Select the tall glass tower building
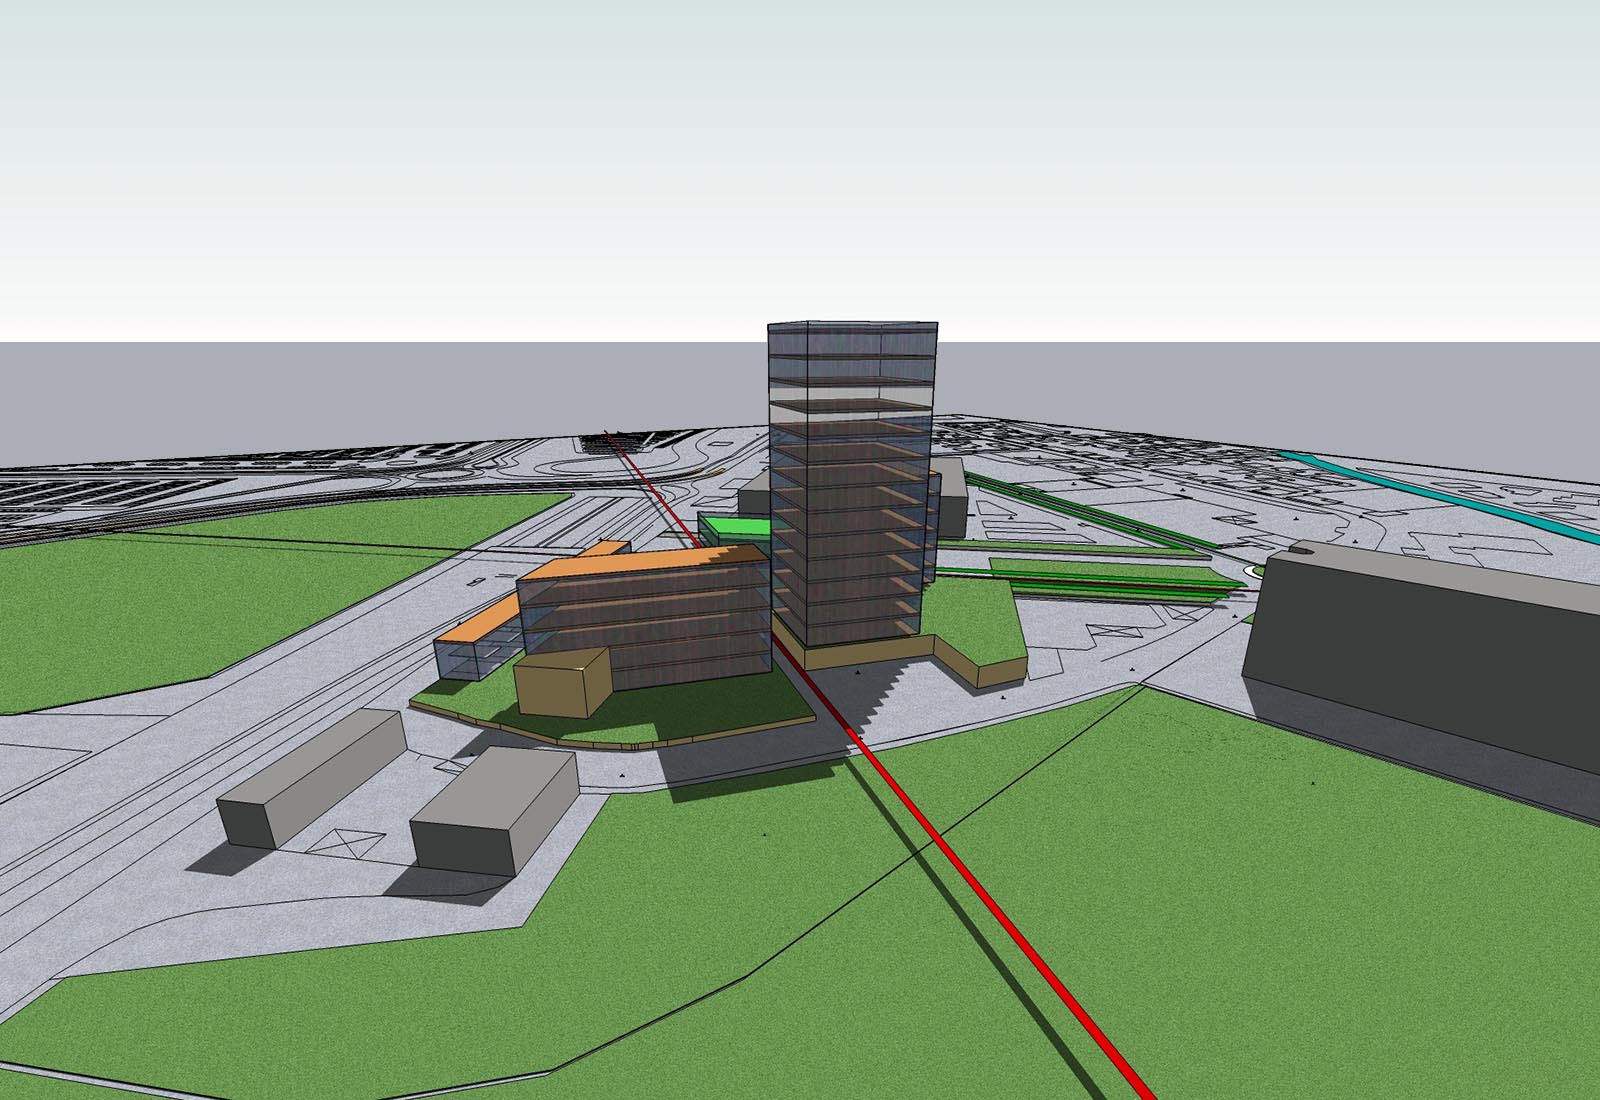The height and width of the screenshot is (1100, 1600). click(852, 485)
